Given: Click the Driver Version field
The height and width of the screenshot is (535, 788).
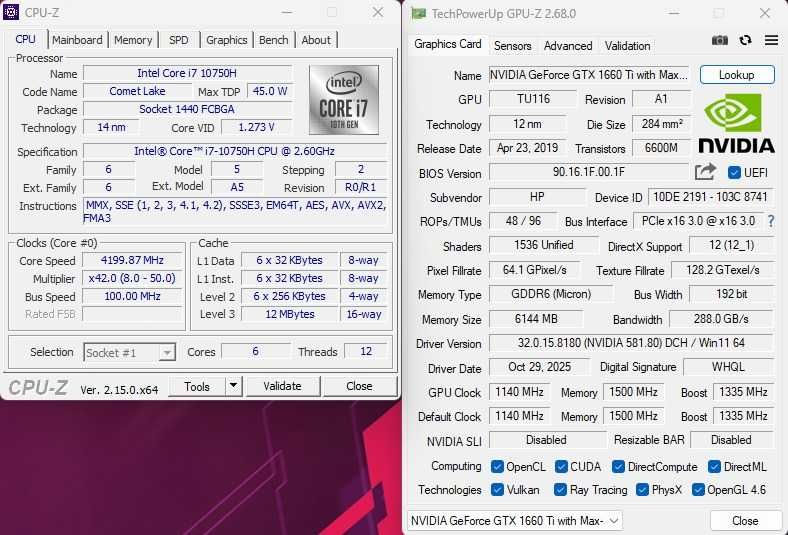Looking at the screenshot, I should pyautogui.click(x=631, y=343).
